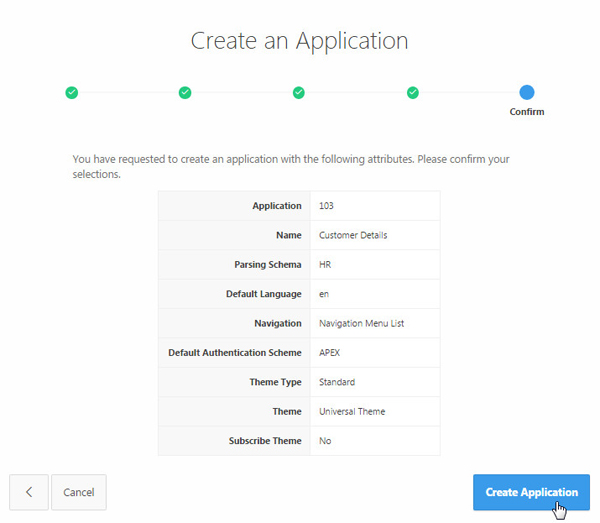600x523 pixels.
Task: Click the APEX authentication scheme value
Action: [x=330, y=353]
